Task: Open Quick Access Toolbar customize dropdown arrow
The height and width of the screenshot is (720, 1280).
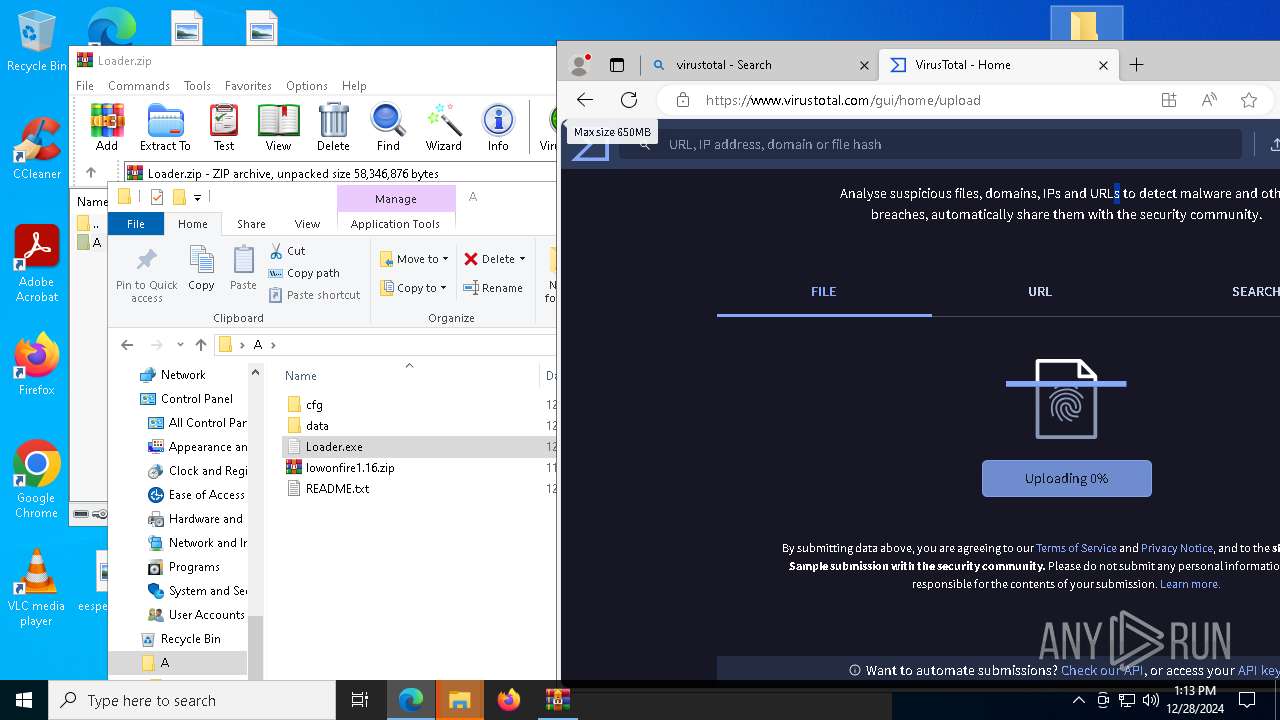Action: click(x=198, y=197)
